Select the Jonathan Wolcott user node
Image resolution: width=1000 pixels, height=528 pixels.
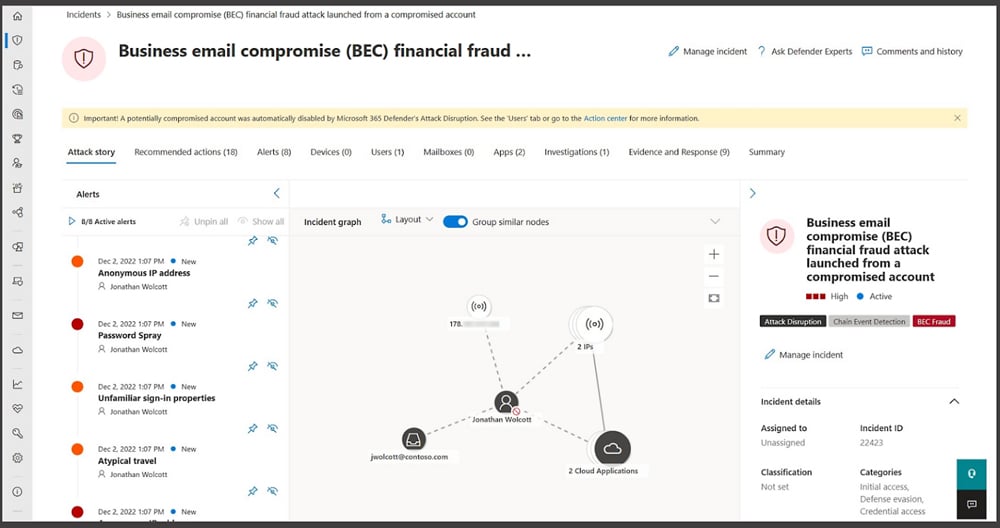[506, 403]
